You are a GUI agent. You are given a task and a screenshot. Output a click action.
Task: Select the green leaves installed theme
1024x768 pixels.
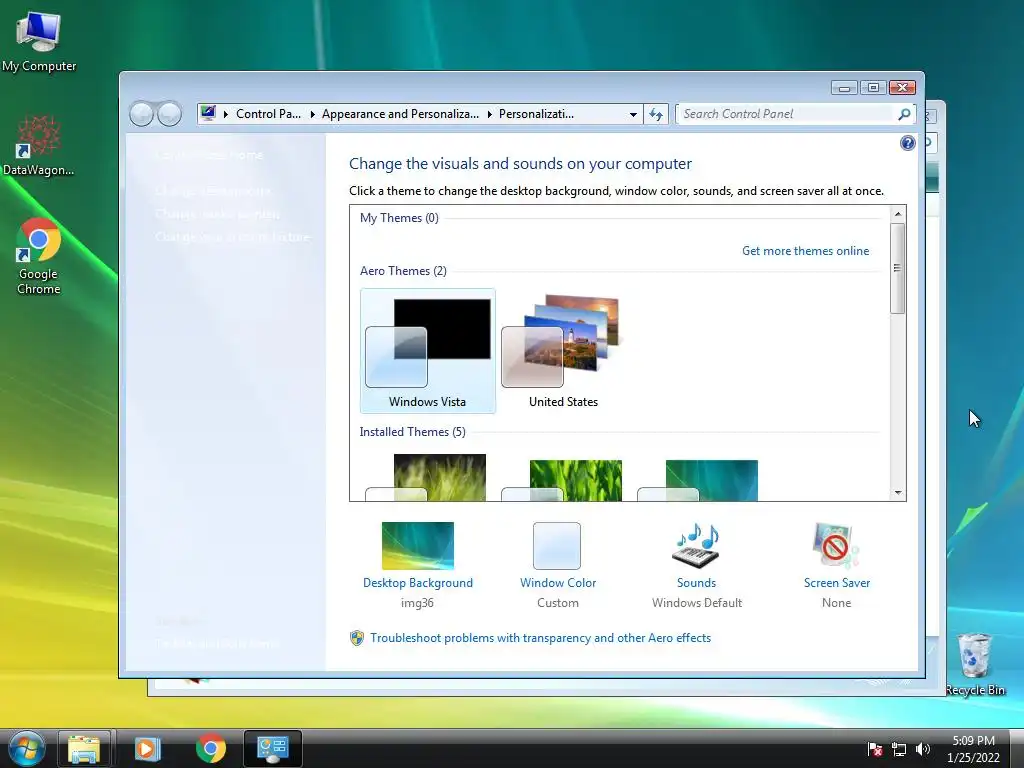click(x=564, y=480)
